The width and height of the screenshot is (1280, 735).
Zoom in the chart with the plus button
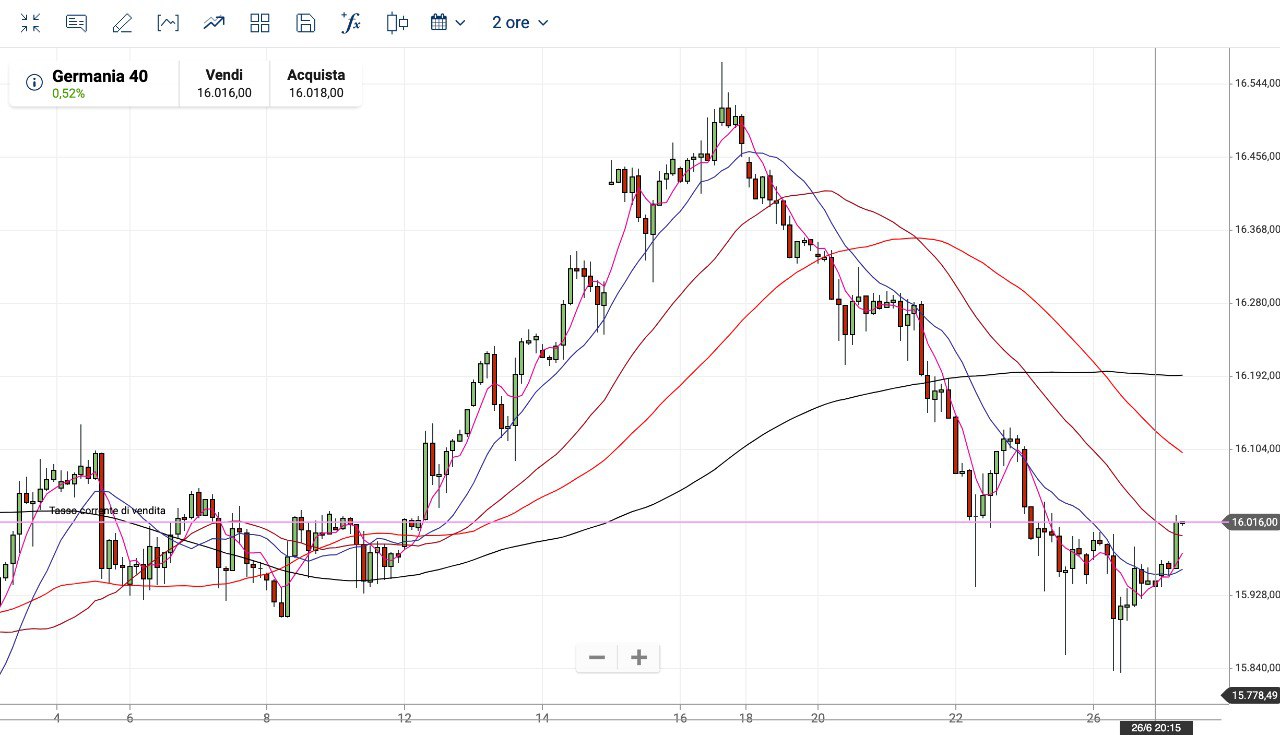coord(639,657)
